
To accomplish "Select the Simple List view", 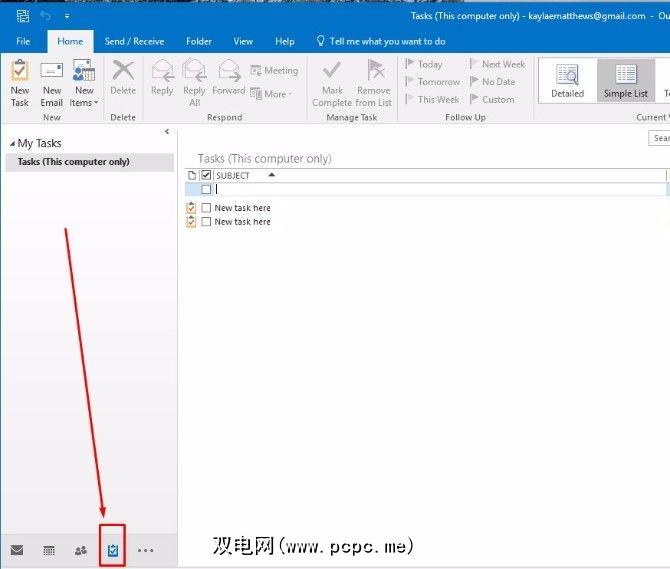I will tap(626, 81).
